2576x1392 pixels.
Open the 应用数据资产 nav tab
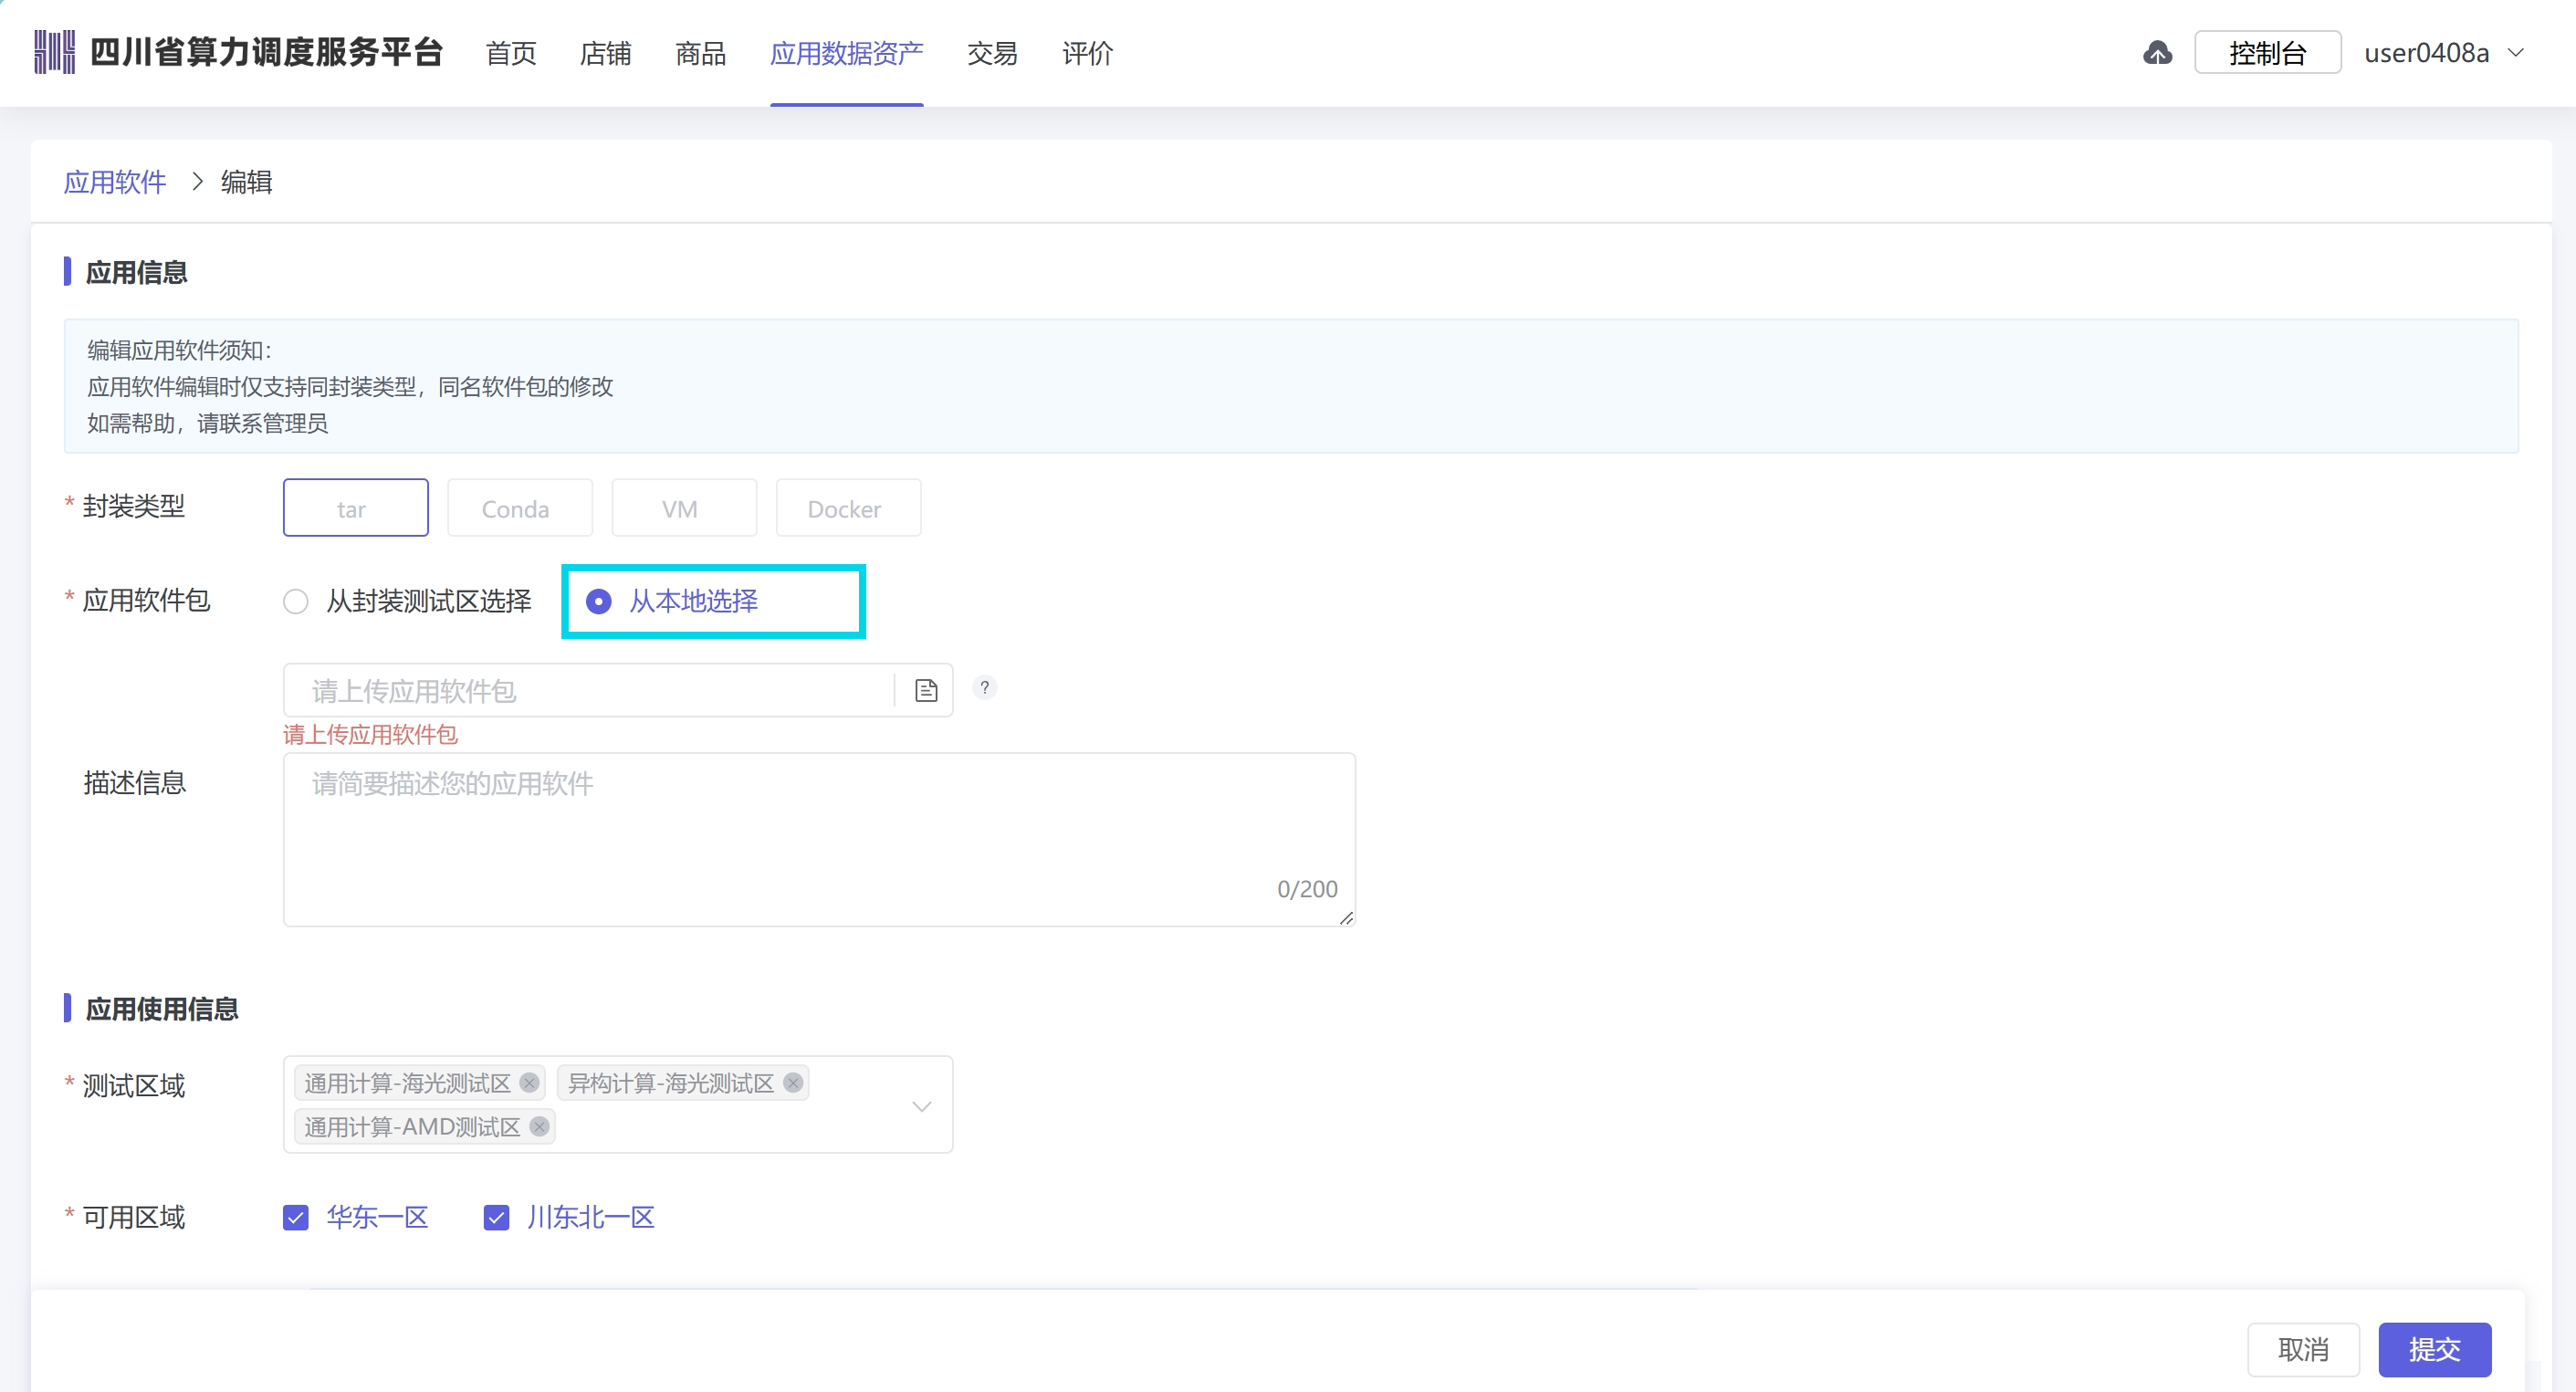click(x=846, y=53)
